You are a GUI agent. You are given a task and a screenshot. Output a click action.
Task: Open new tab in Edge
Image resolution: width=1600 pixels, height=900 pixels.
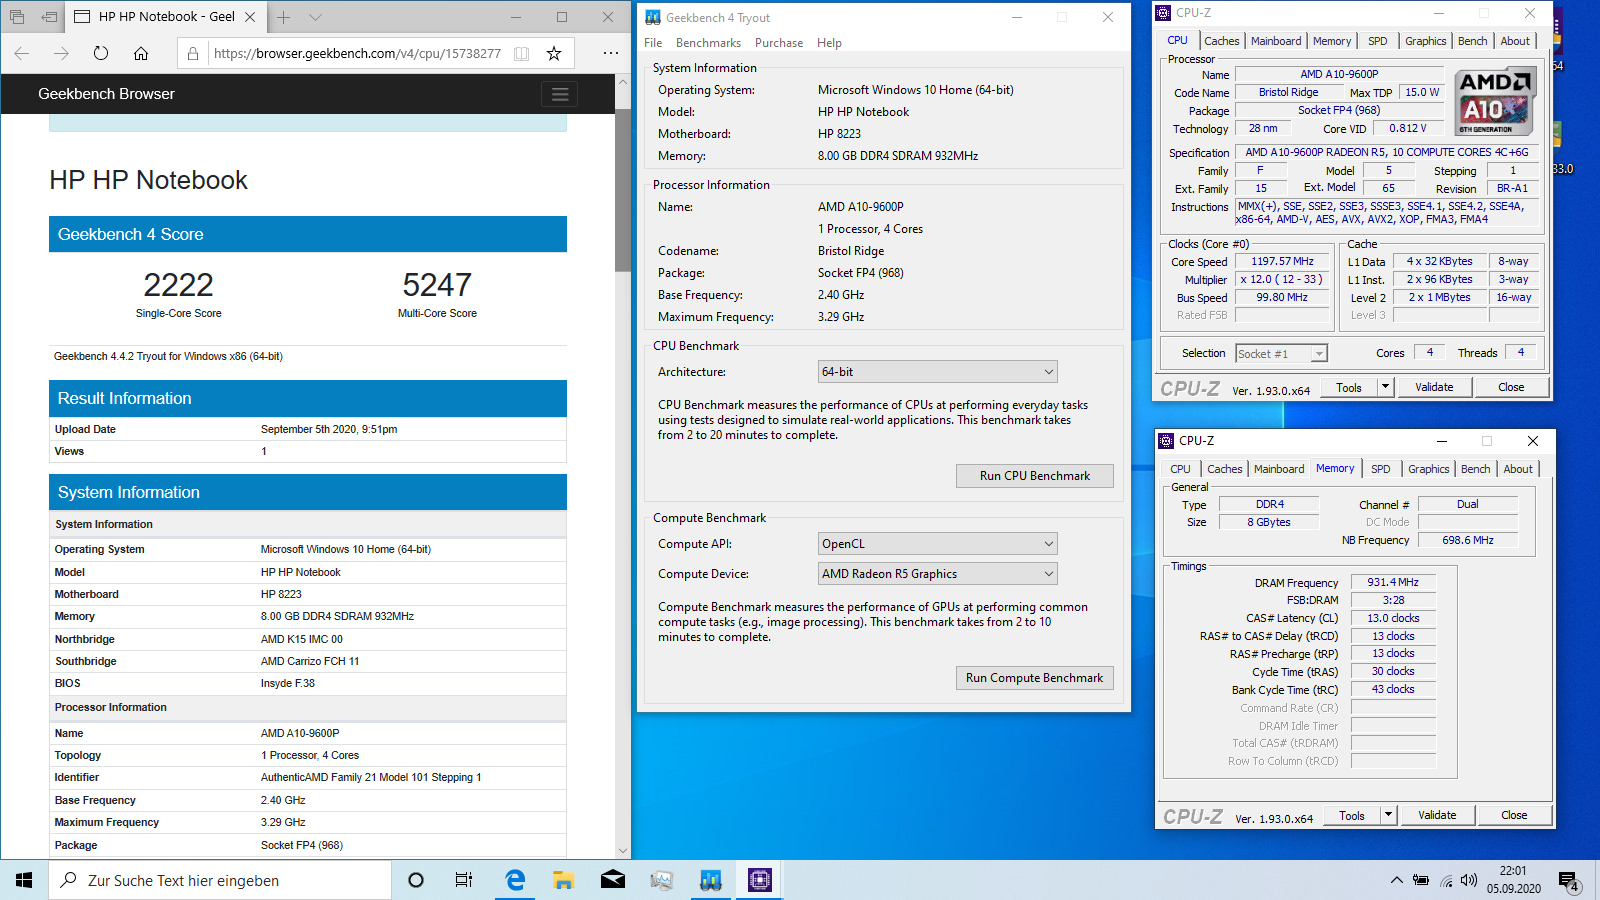pyautogui.click(x=284, y=17)
